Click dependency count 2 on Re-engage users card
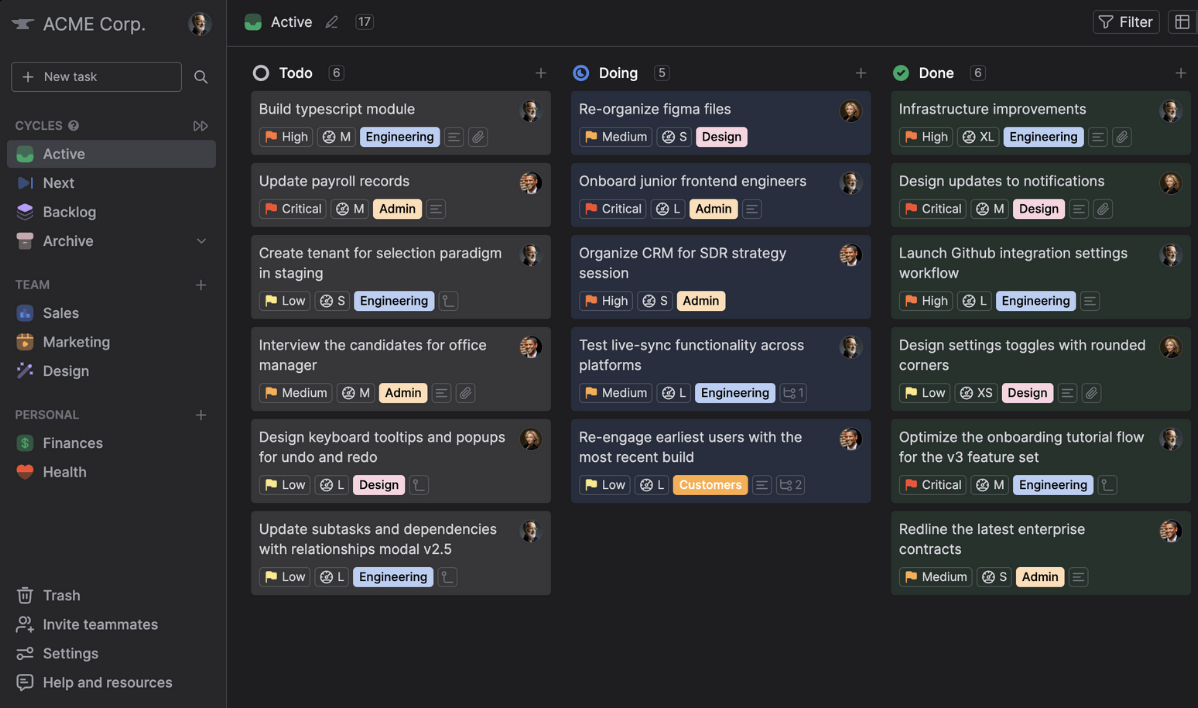The image size is (1198, 708). click(x=791, y=485)
